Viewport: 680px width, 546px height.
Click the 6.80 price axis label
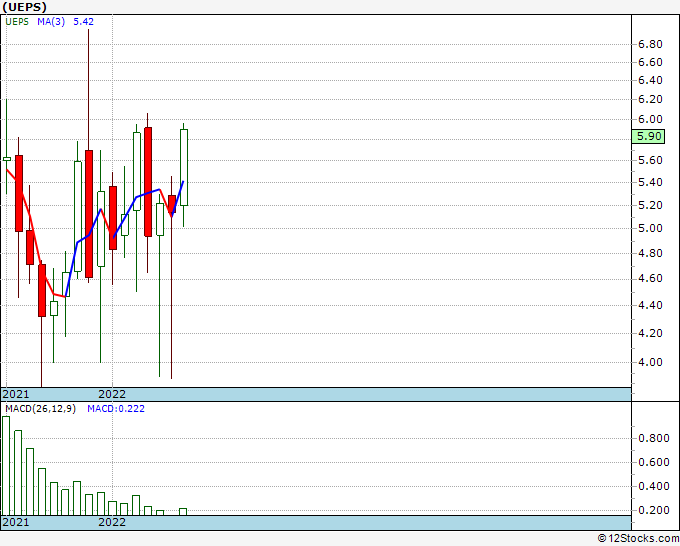[x=650, y=44]
